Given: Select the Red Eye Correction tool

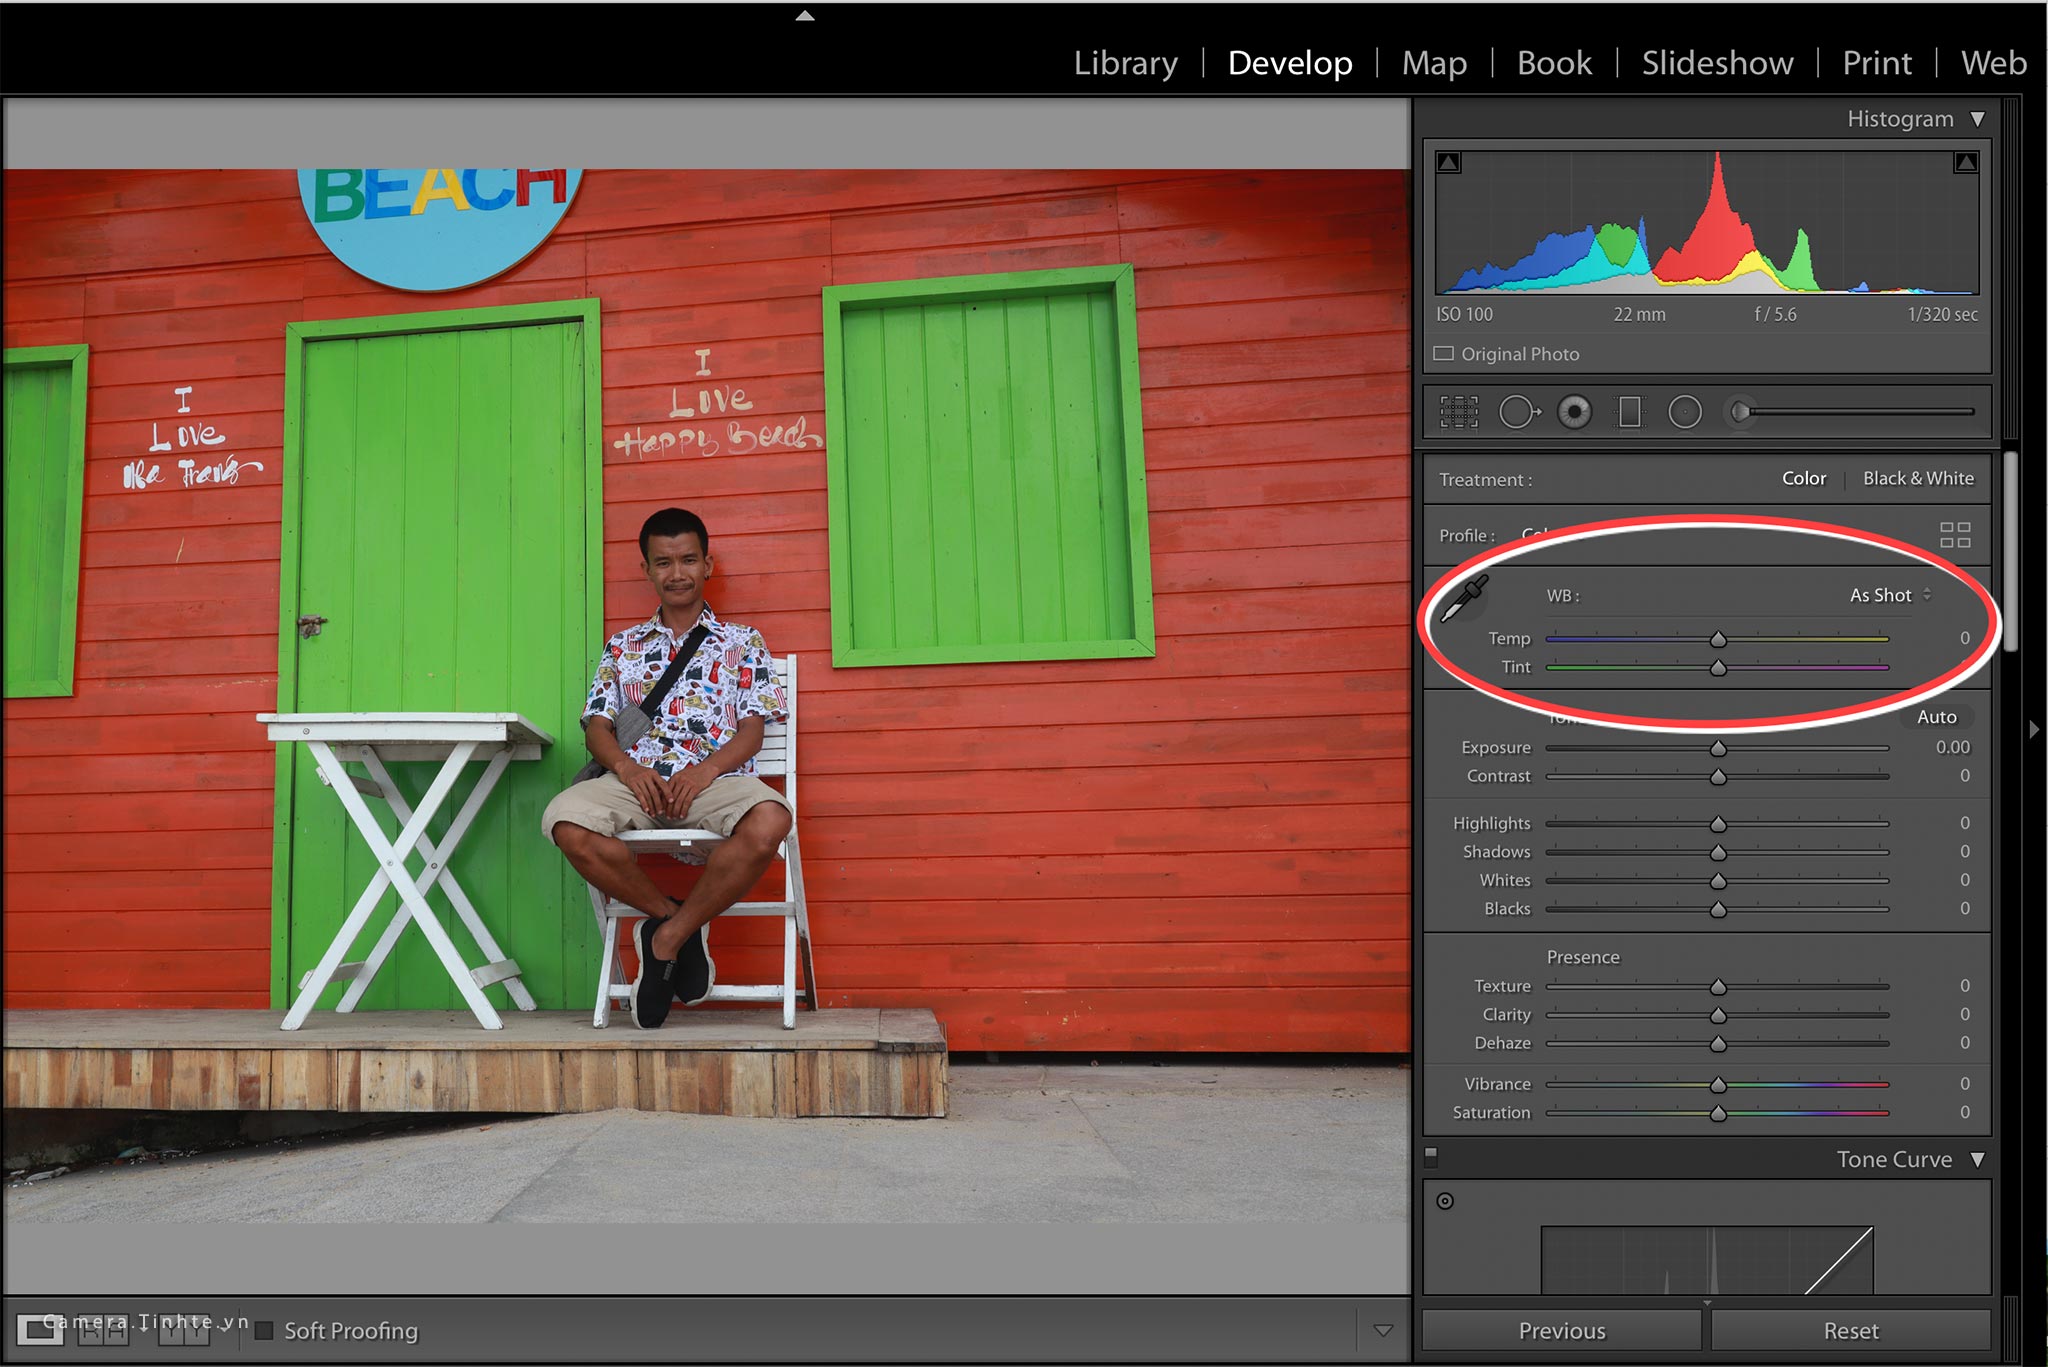Looking at the screenshot, I should 1574,412.
